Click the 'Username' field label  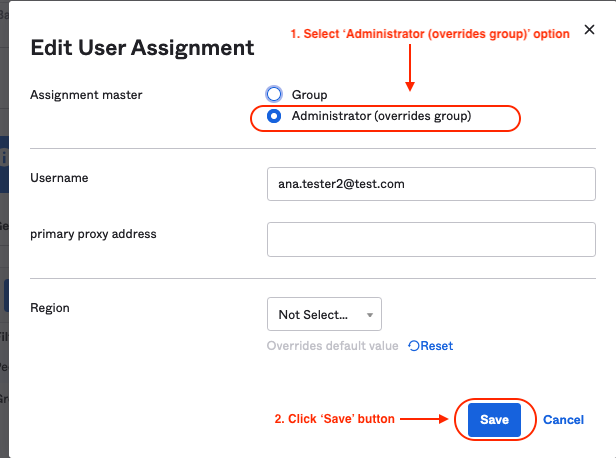pos(59,178)
